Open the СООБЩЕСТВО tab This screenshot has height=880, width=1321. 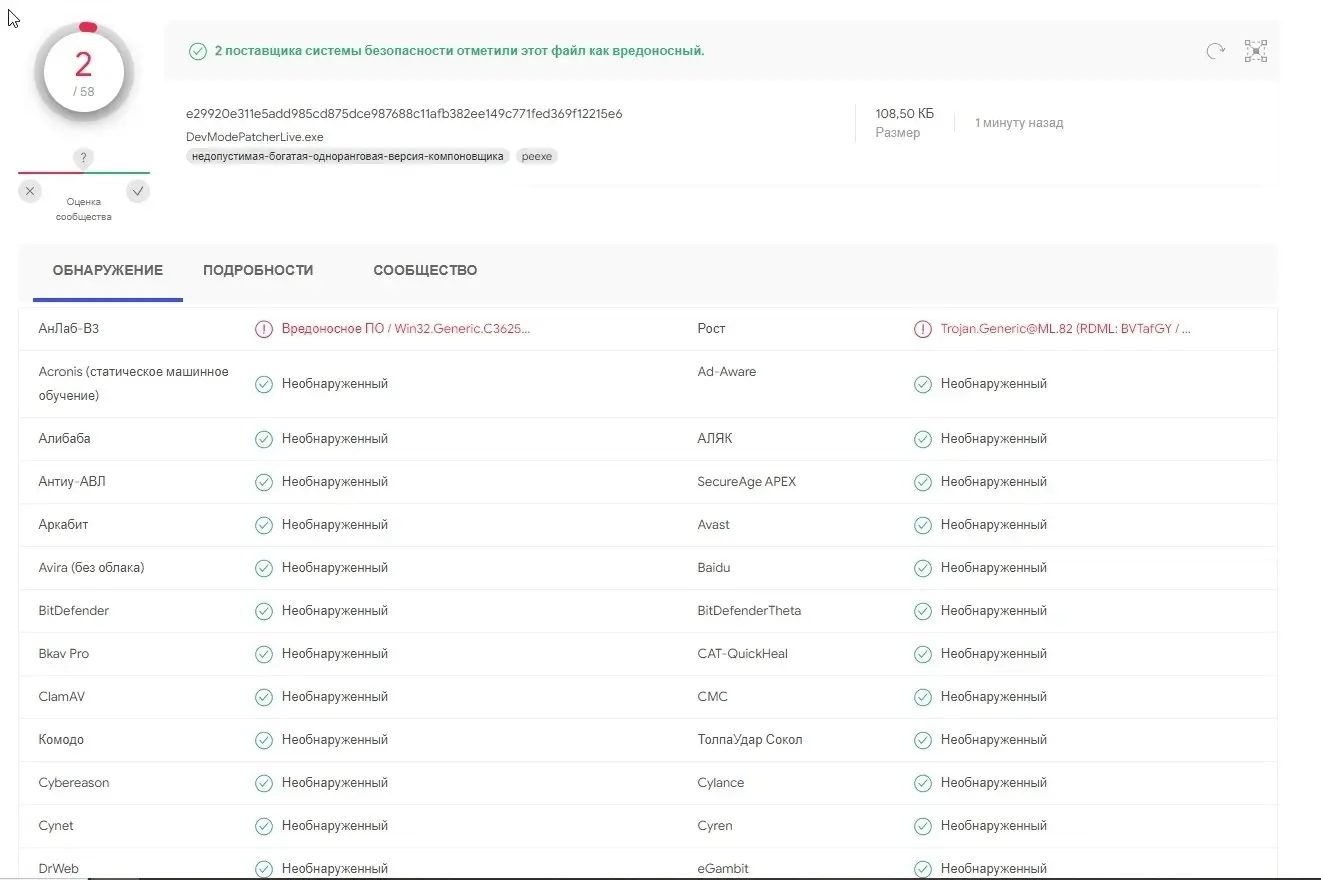point(425,270)
